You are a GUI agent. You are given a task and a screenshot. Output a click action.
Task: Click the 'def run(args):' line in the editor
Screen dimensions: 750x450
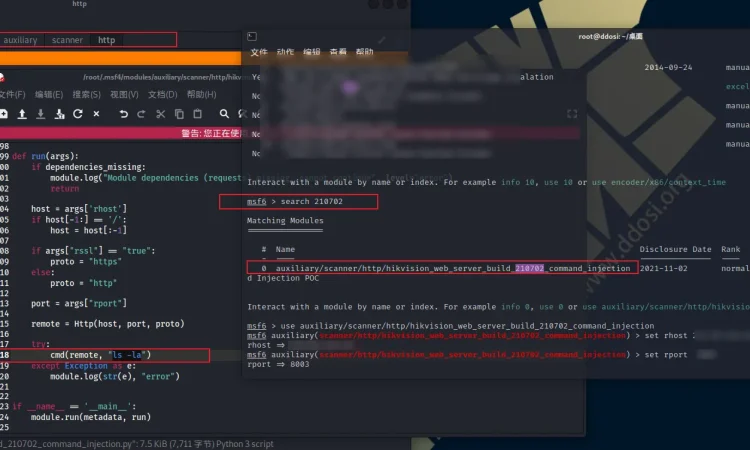45,156
